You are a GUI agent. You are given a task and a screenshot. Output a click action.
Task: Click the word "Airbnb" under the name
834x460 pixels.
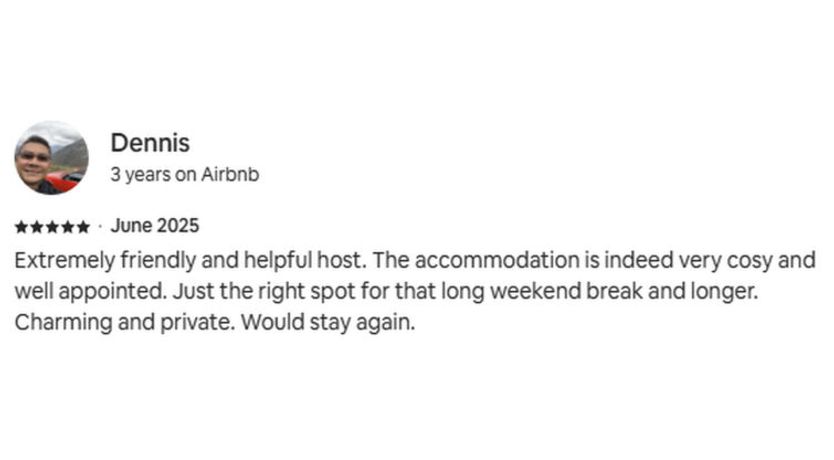(229, 174)
